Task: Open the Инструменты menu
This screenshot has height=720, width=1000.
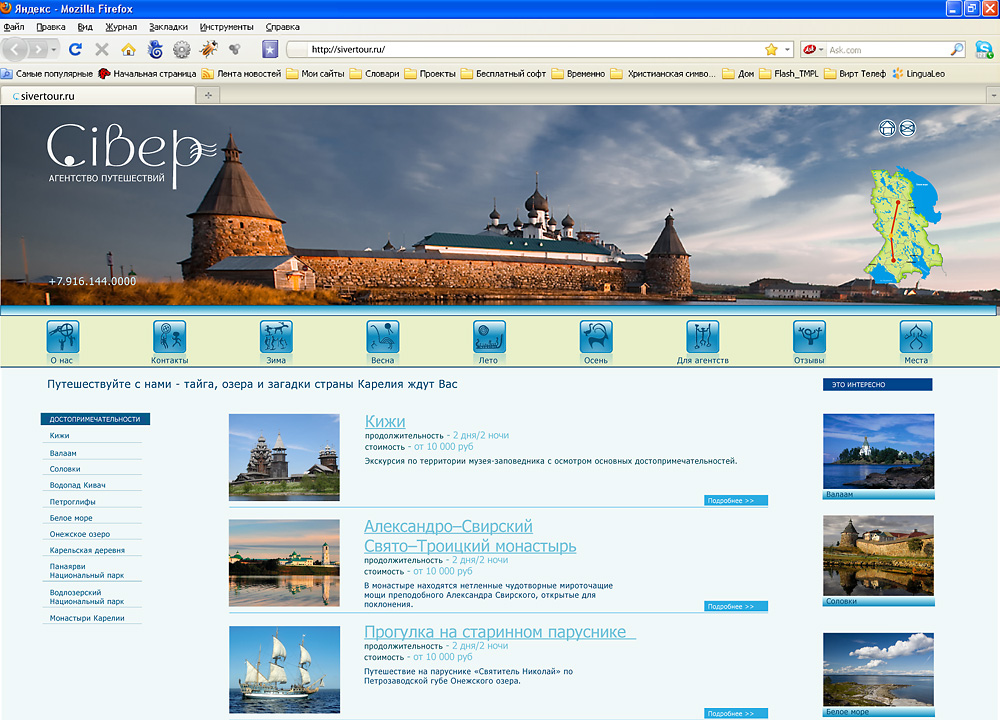Action: (x=226, y=27)
